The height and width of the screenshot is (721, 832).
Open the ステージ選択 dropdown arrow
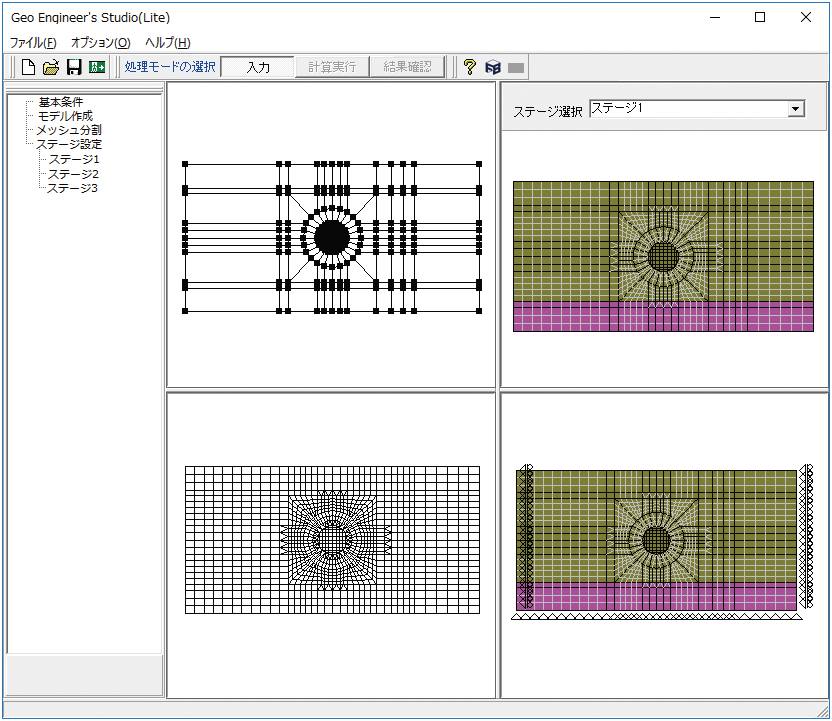tap(796, 109)
